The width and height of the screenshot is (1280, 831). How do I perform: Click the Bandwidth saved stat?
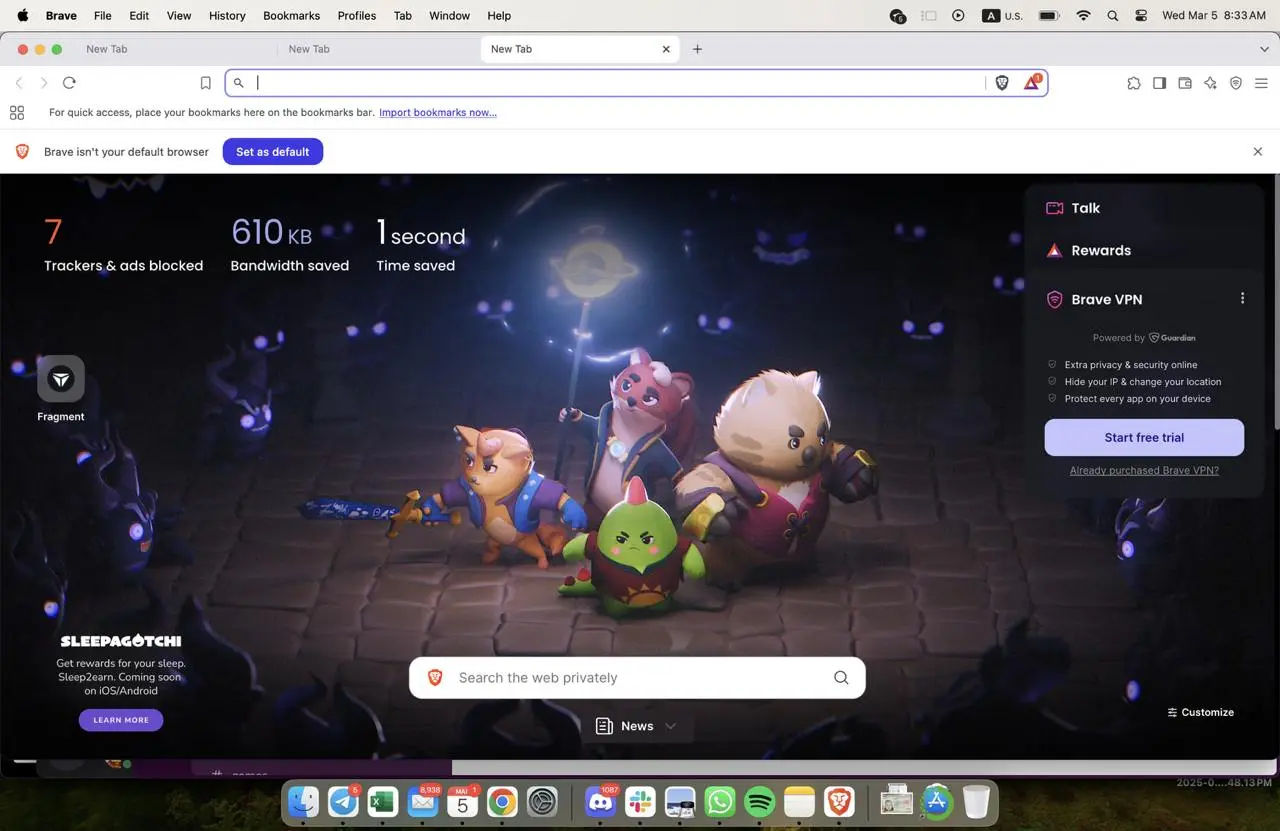click(x=290, y=245)
